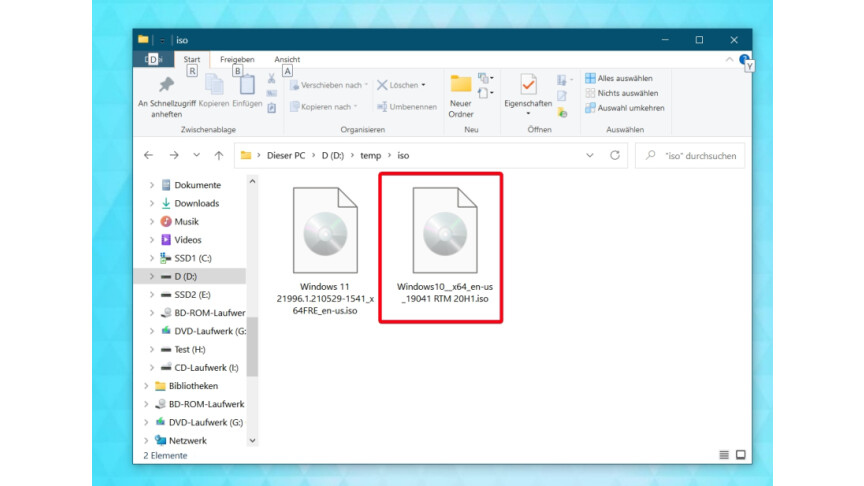Viewport: 864px width, 486px height.
Task: Go forward with the right arrow
Action: (x=174, y=155)
